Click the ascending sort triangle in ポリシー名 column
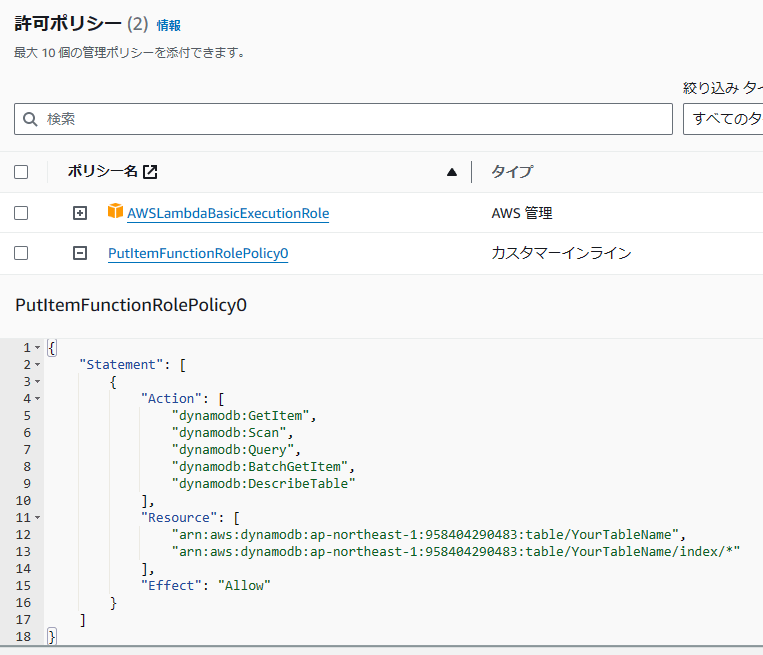 [452, 172]
